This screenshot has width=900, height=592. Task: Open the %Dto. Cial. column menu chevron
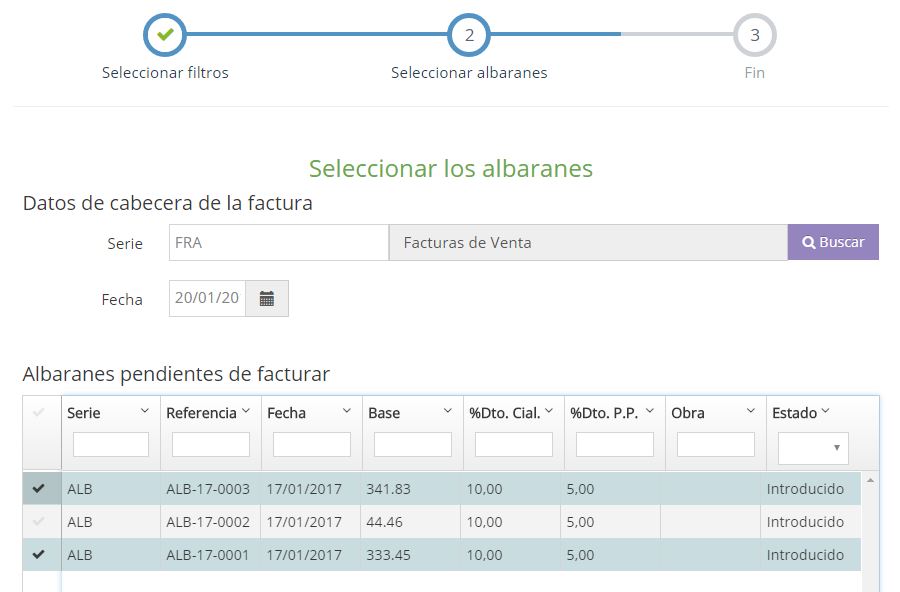point(549,411)
